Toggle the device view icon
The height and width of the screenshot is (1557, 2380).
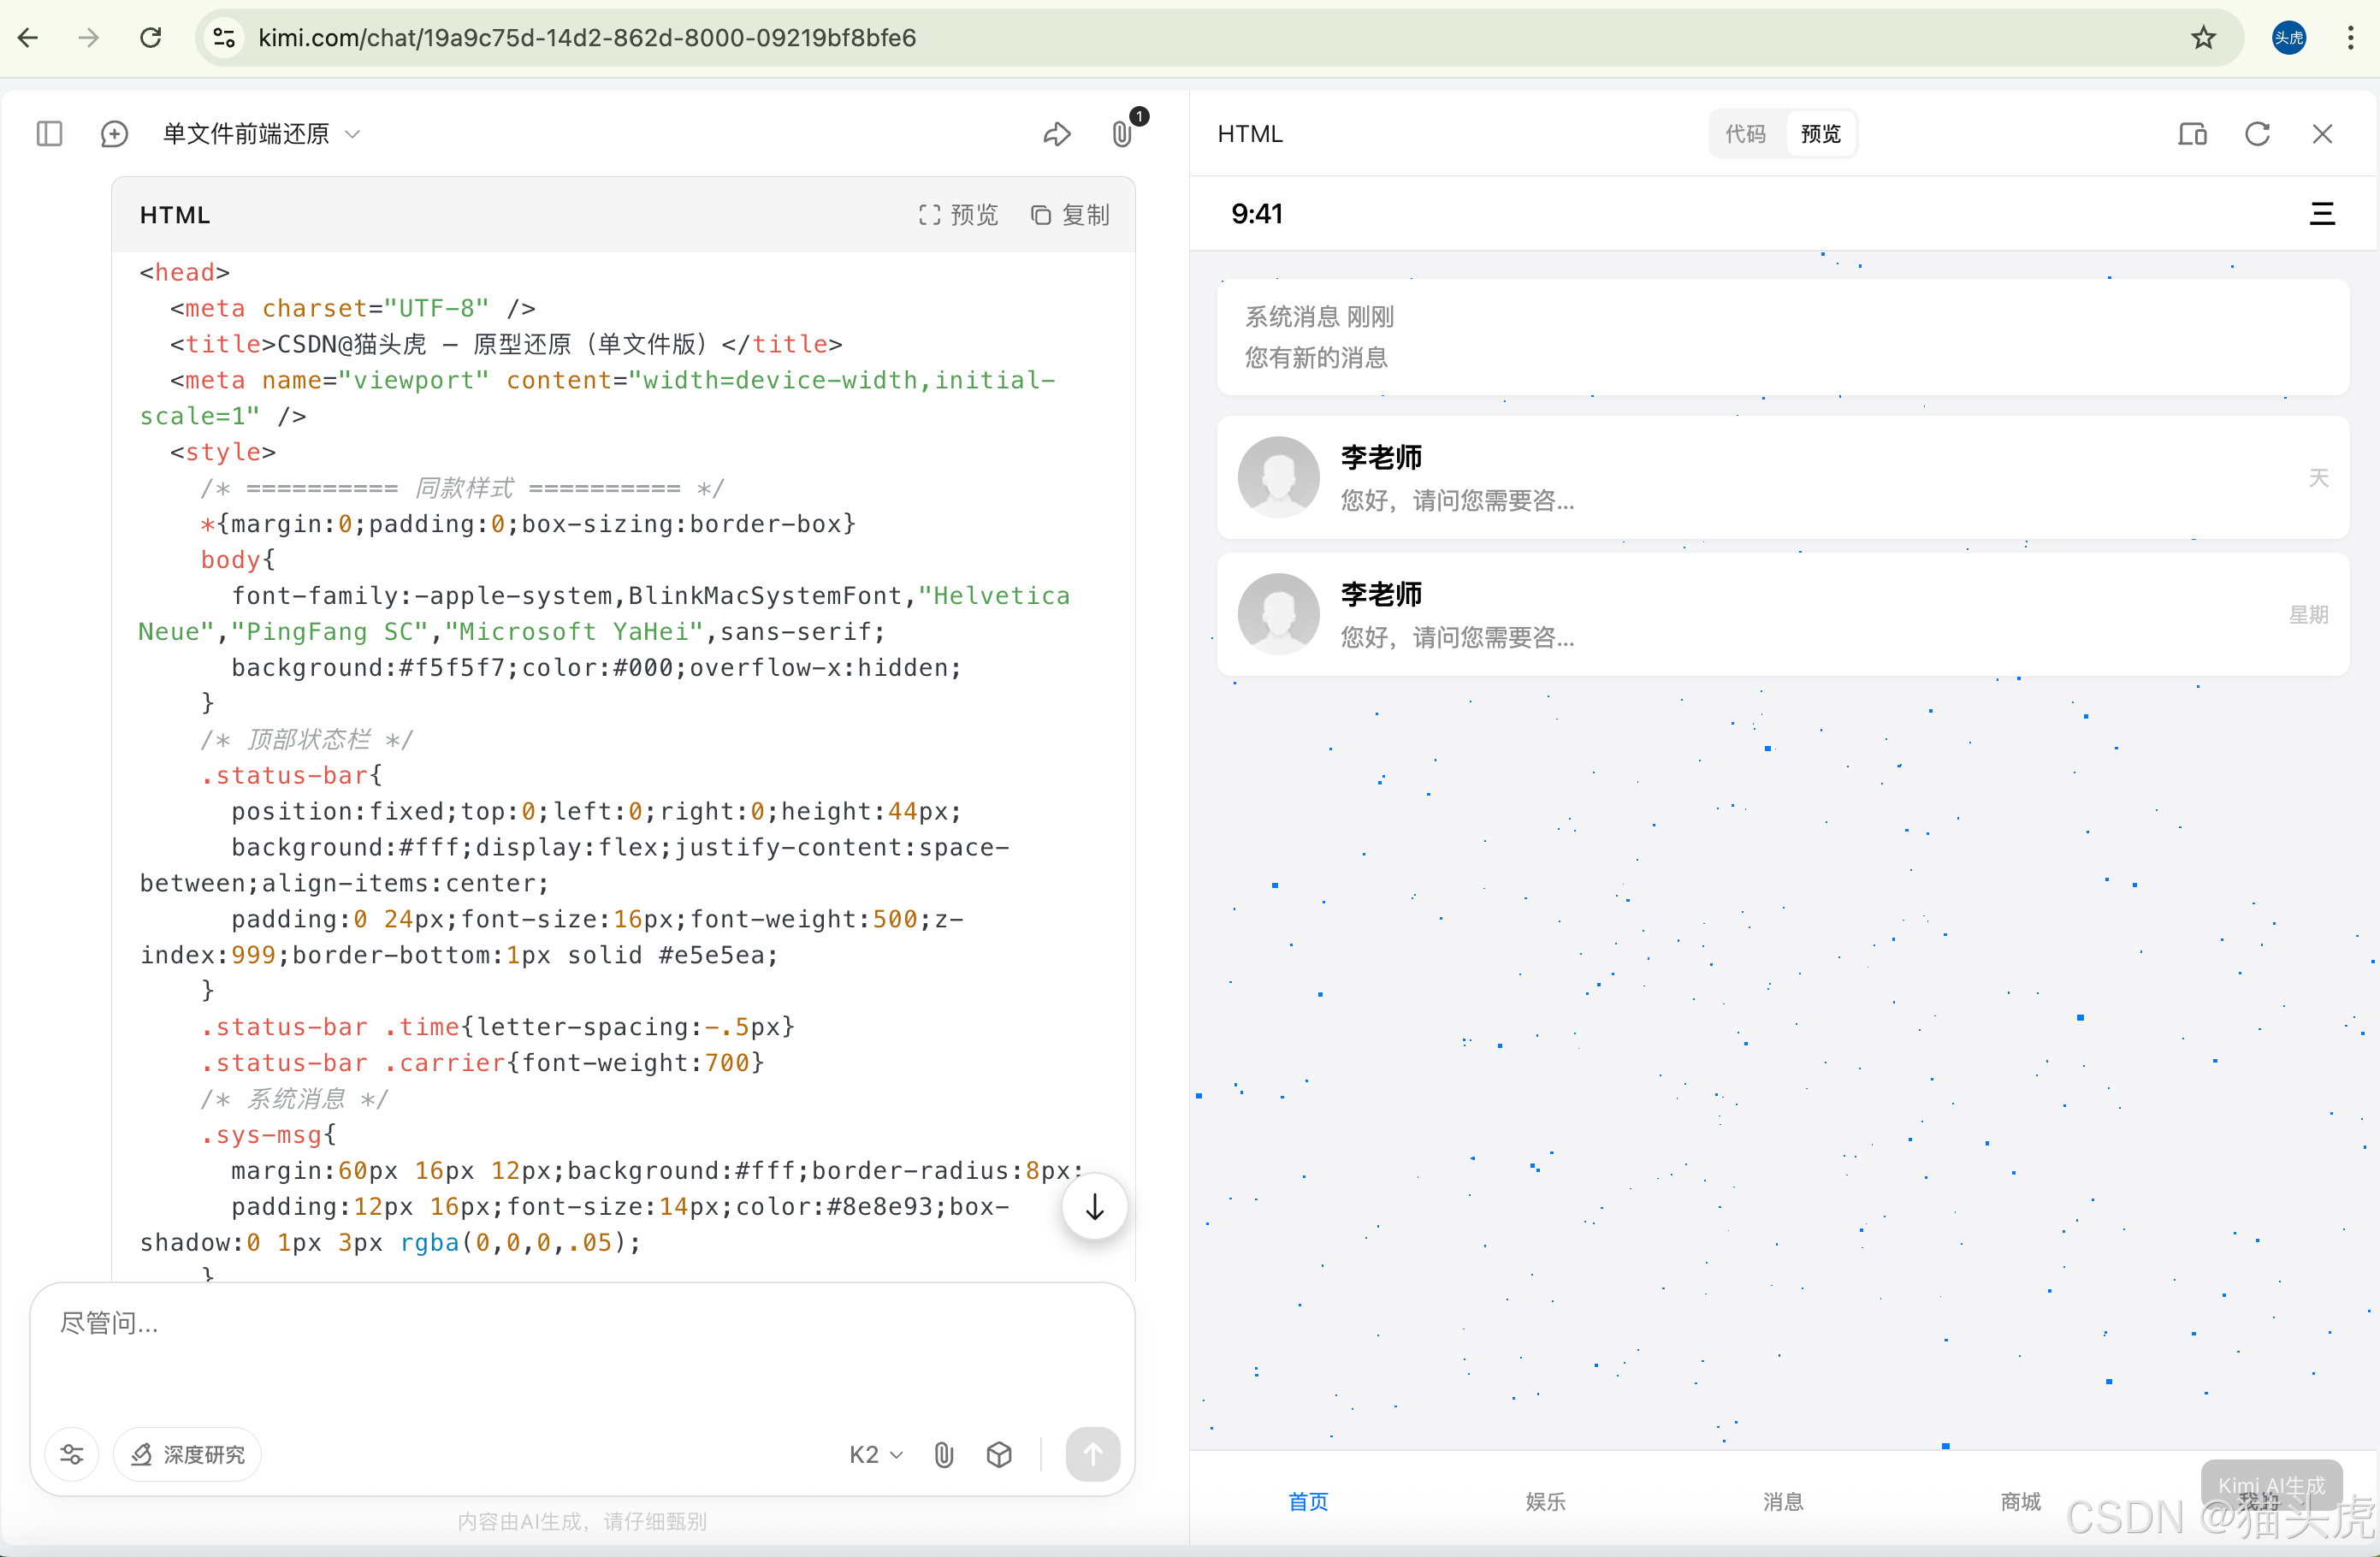2192,134
